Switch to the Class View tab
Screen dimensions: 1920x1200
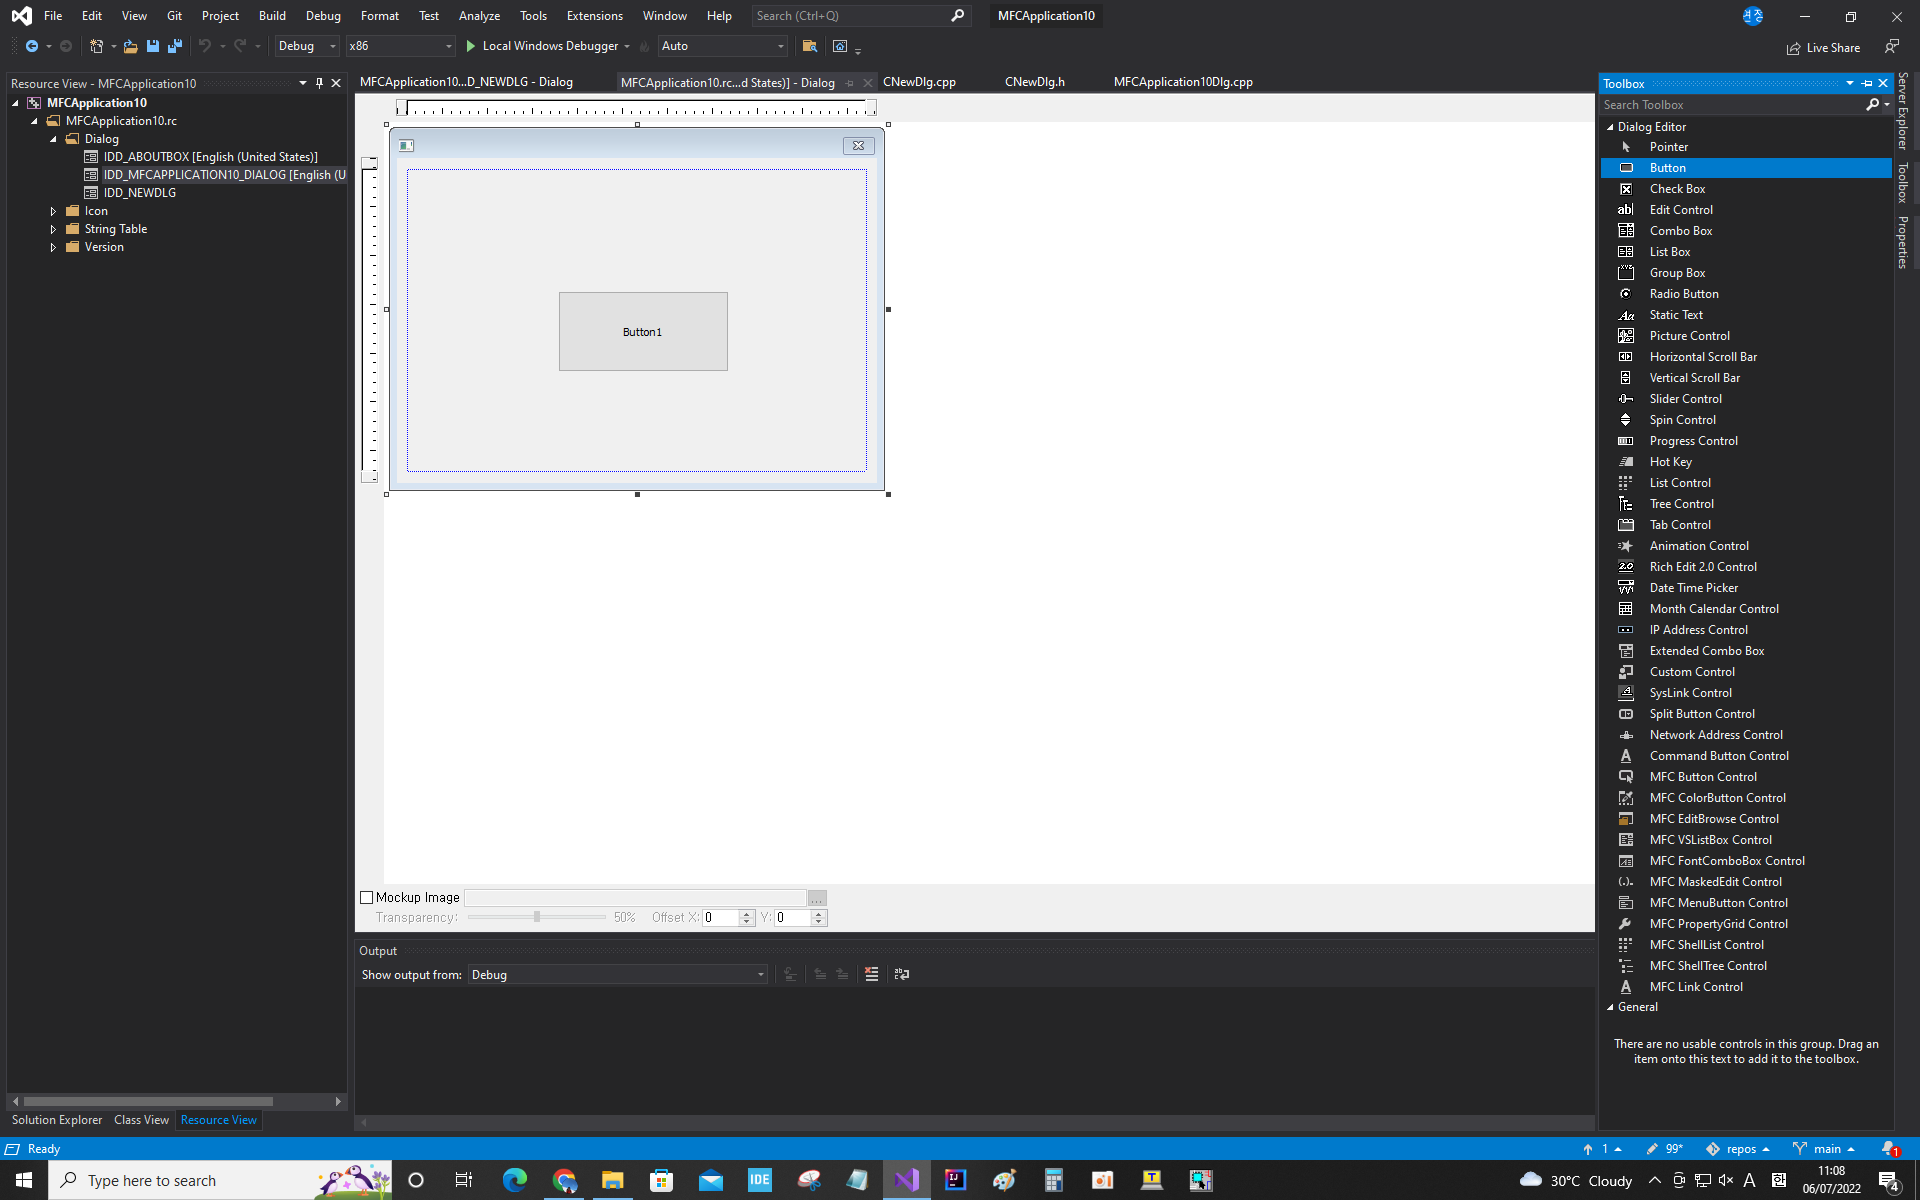(x=141, y=1120)
